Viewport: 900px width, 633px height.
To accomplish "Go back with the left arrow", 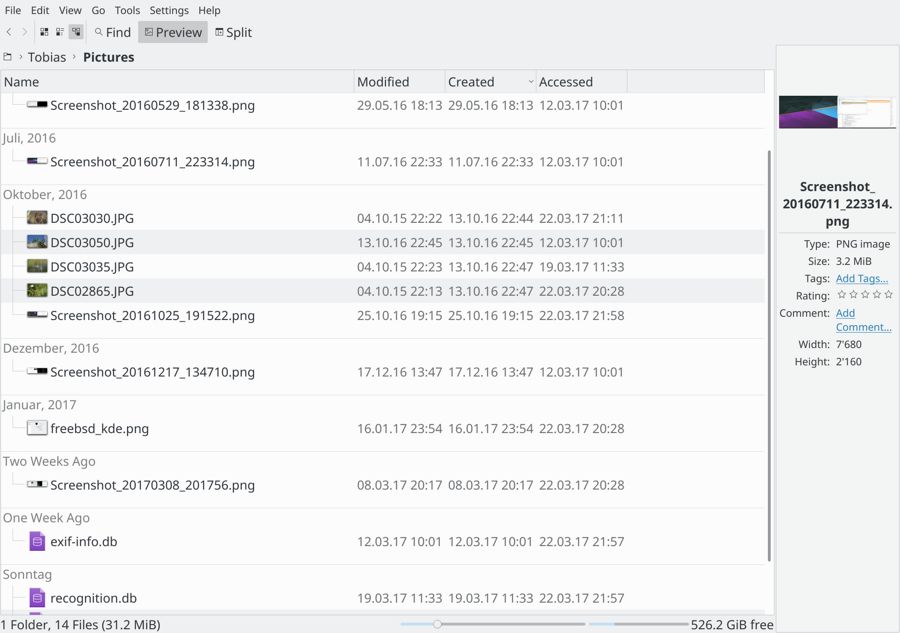I will point(9,32).
